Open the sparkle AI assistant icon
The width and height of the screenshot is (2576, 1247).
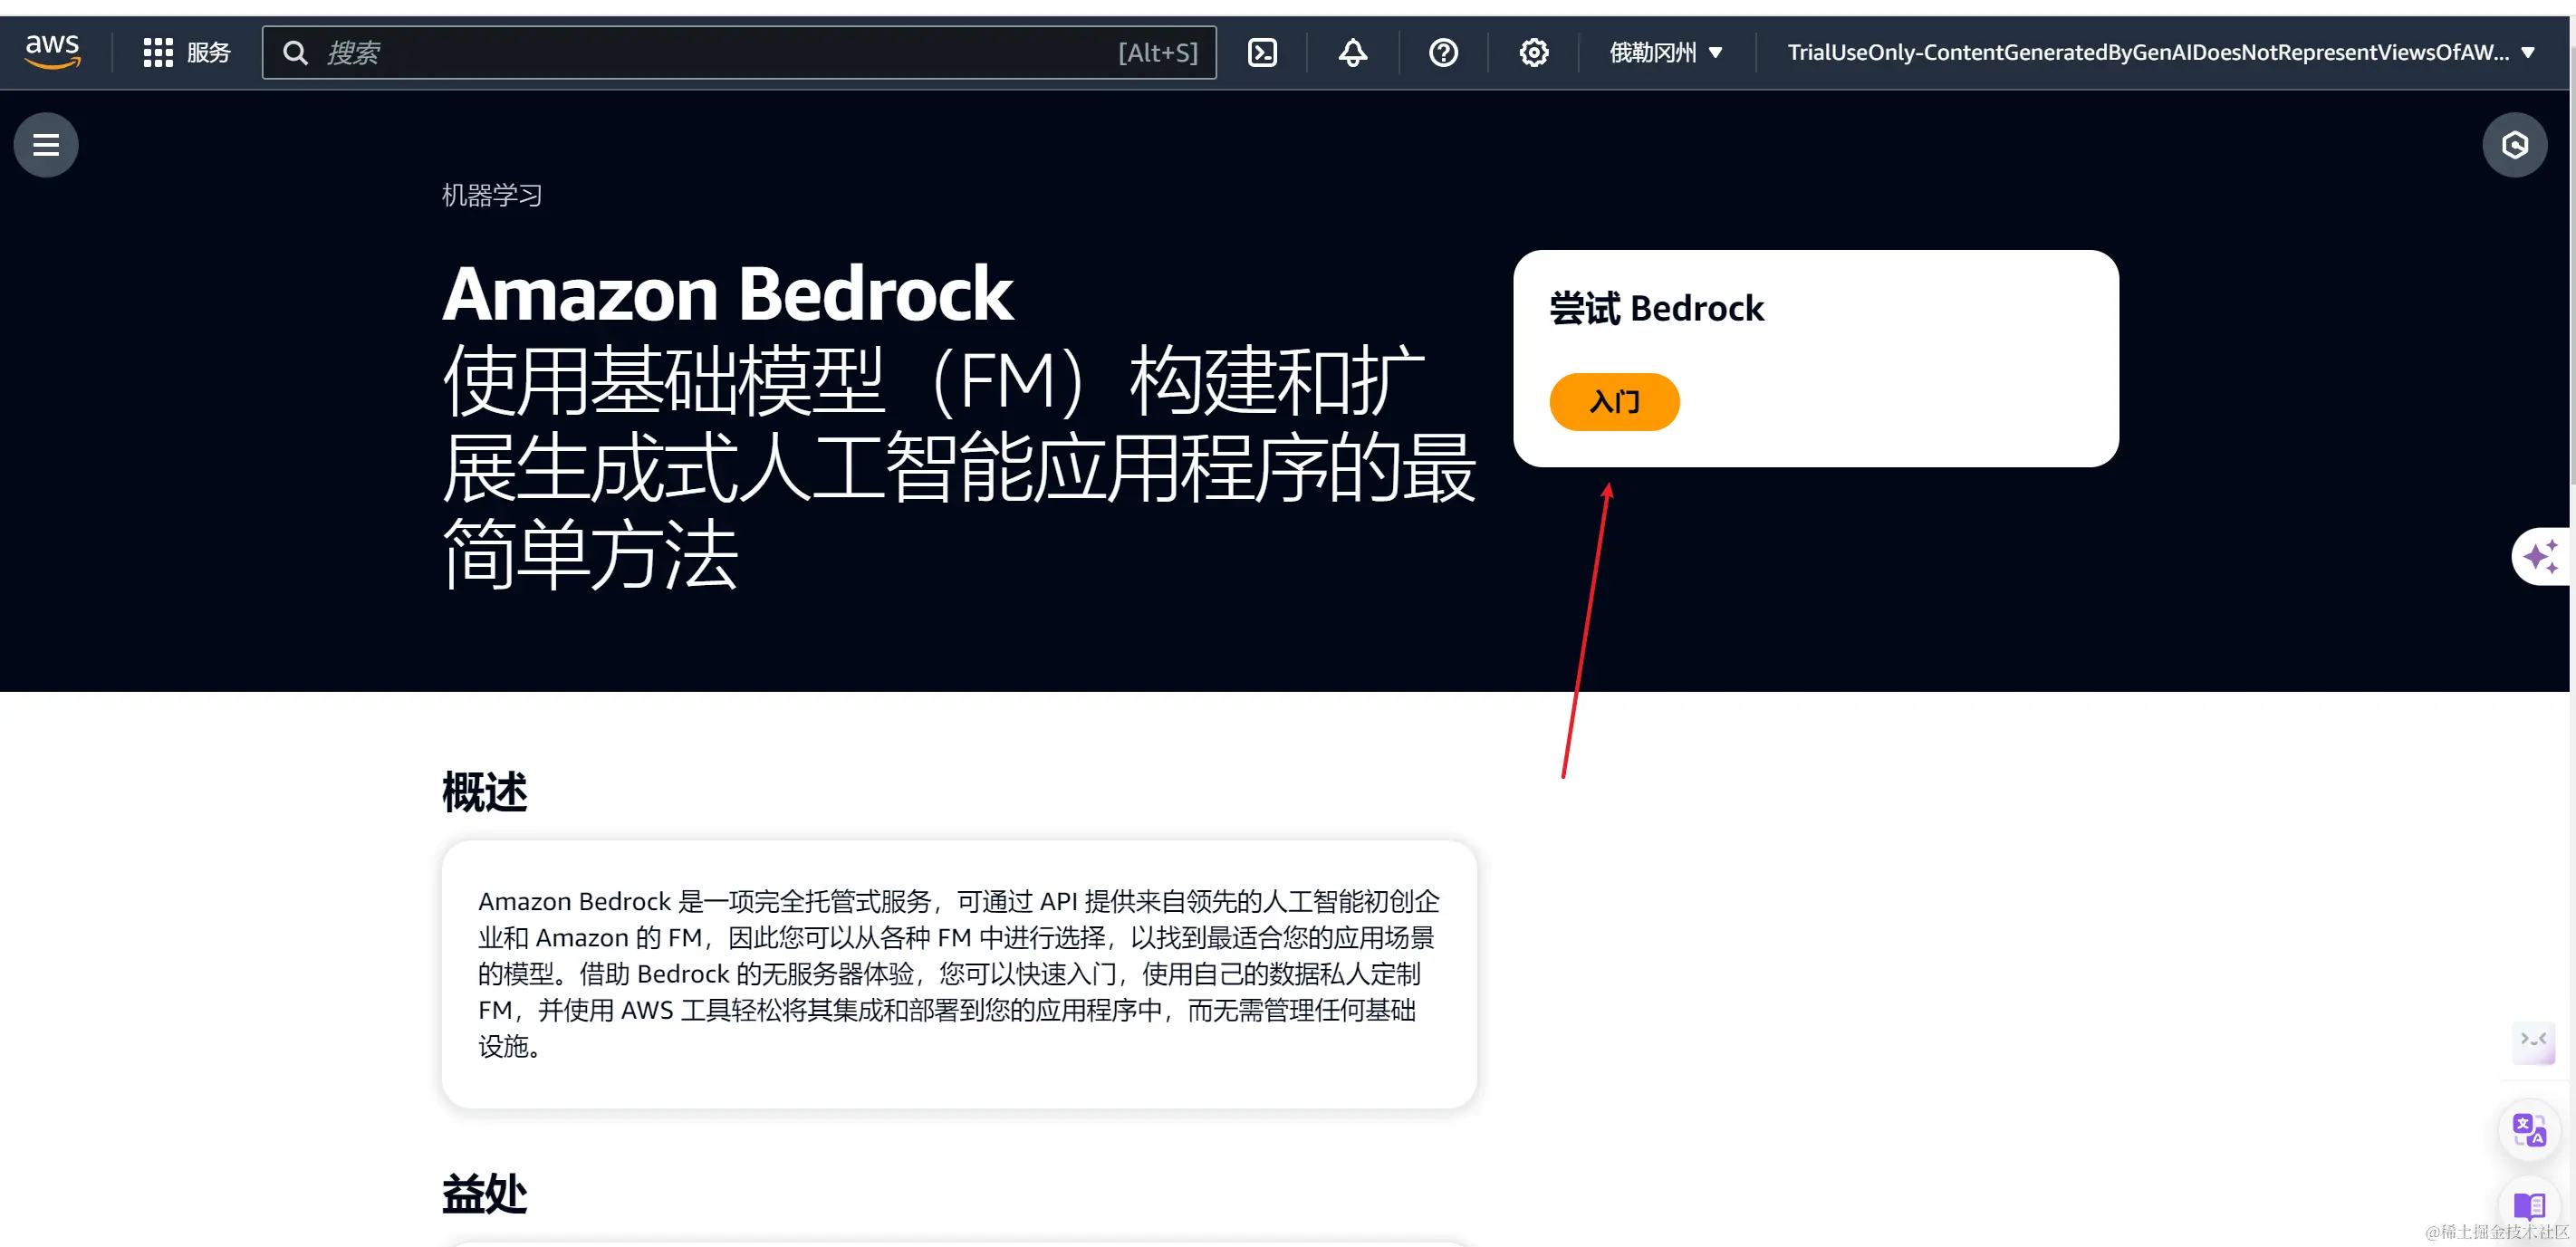[2540, 556]
